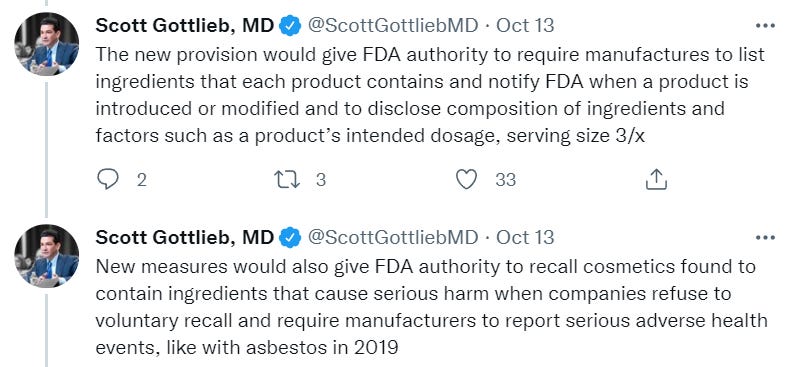798x367 pixels.
Task: Visit @ScottGottliebMD handle on second tweet
Action: point(393,237)
